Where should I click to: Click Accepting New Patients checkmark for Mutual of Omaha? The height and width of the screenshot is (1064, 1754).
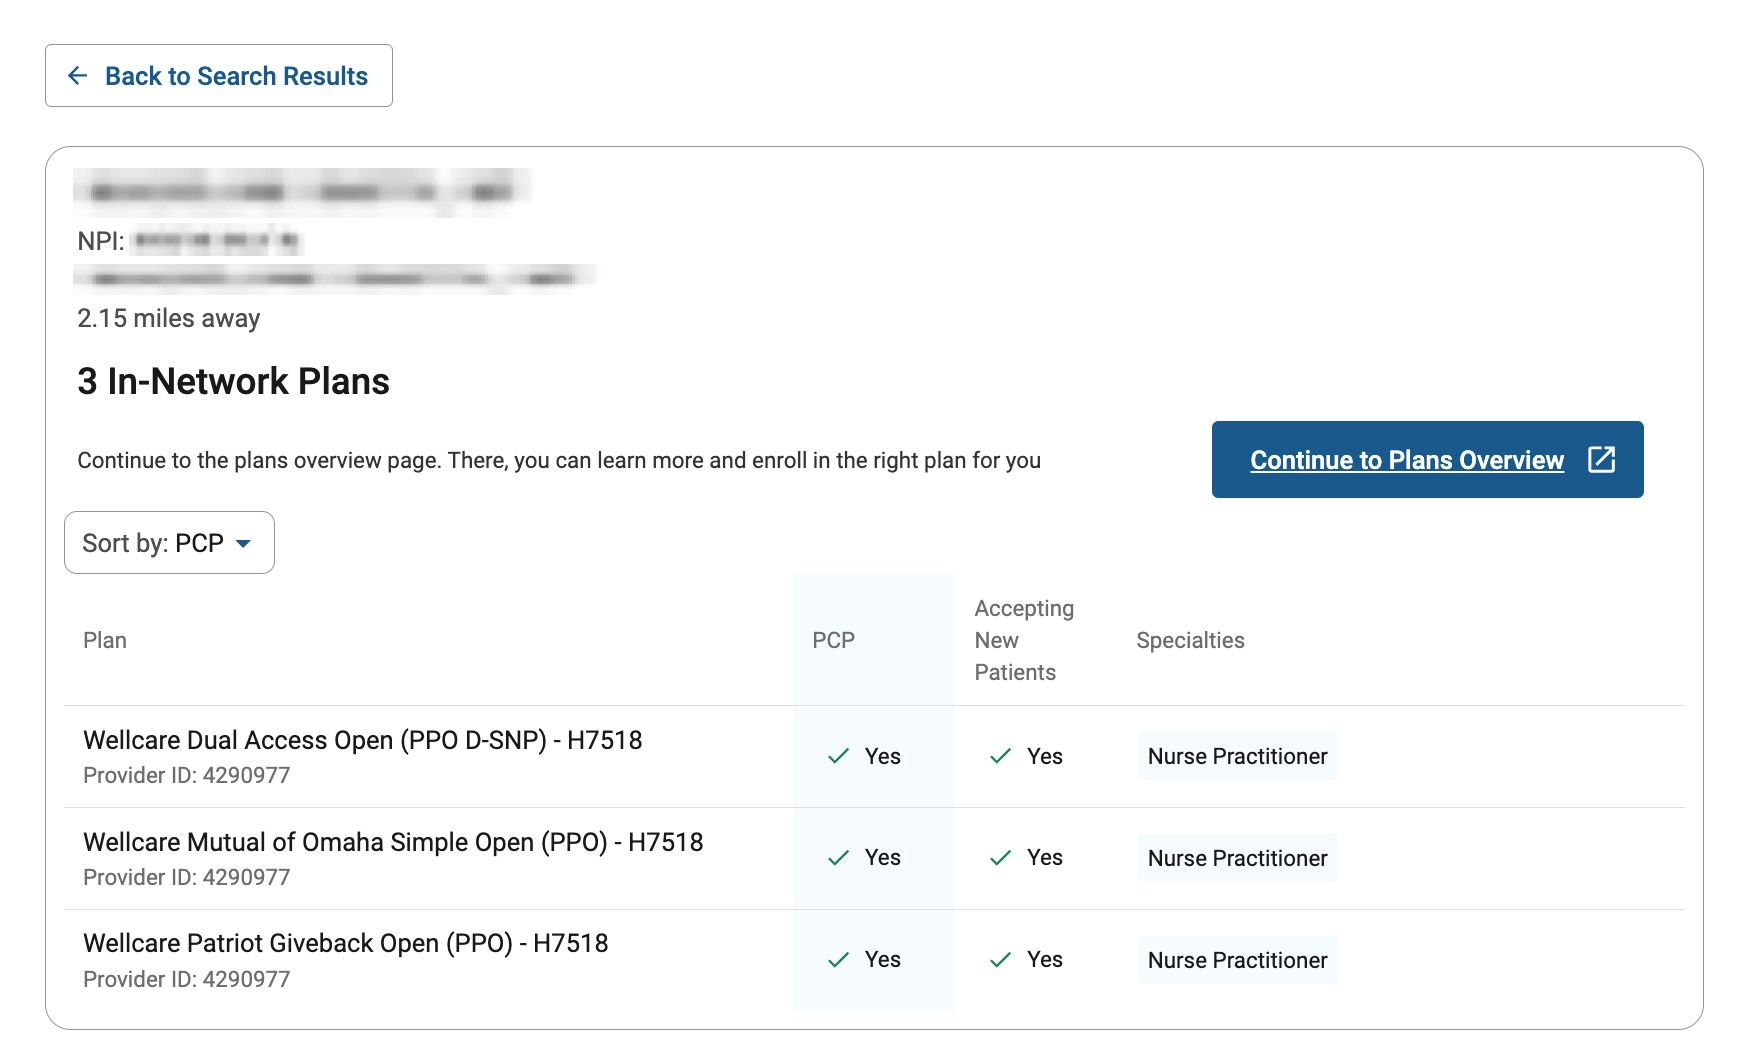point(1000,858)
